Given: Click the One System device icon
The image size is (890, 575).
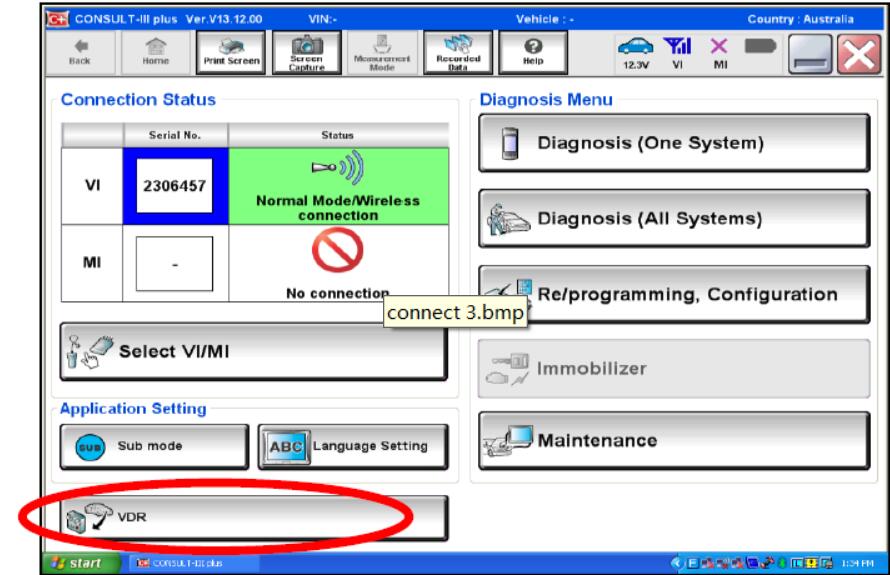Looking at the screenshot, I should pos(510,143).
